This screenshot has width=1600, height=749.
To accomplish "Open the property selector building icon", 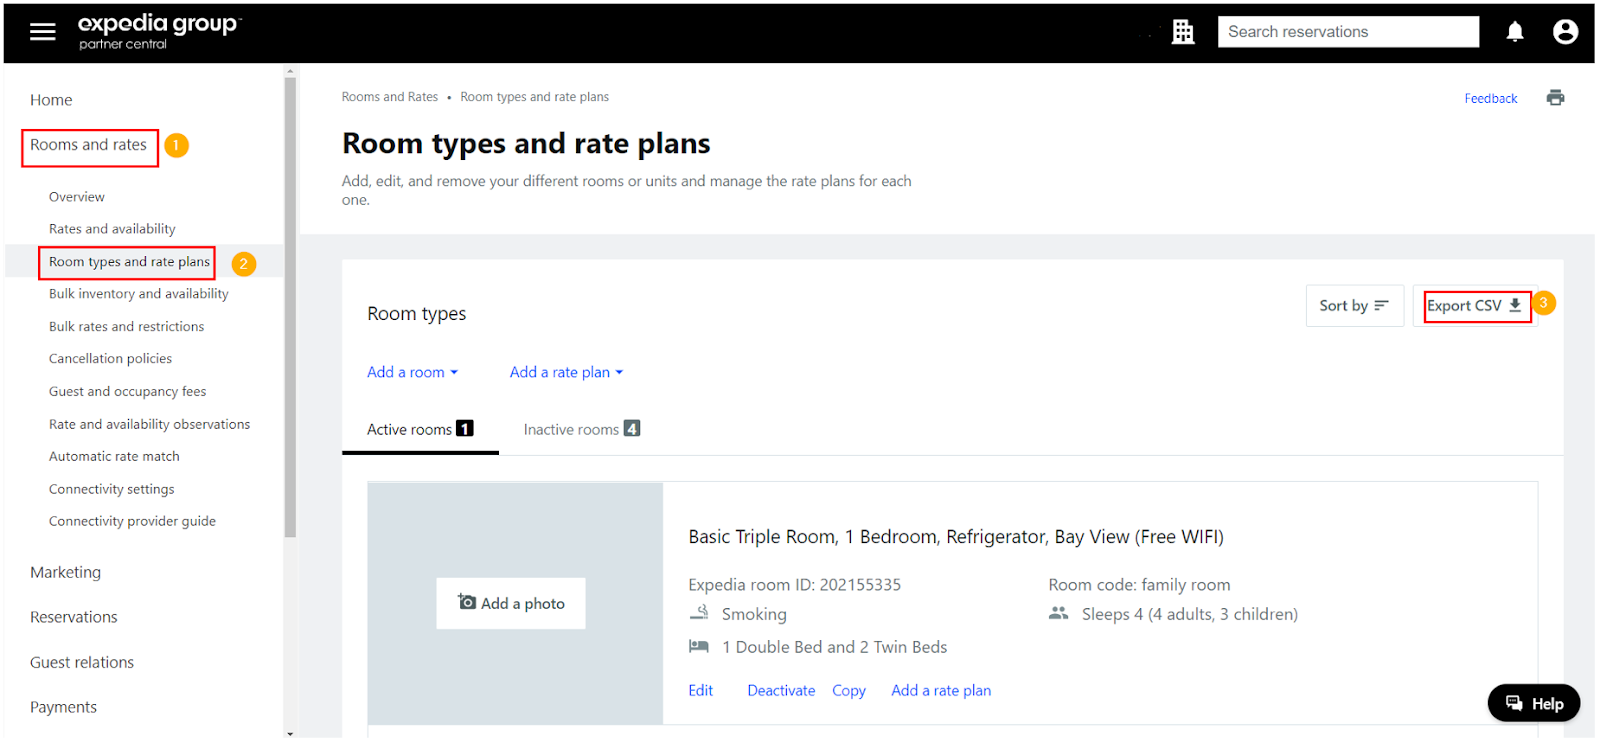I will (1183, 32).
